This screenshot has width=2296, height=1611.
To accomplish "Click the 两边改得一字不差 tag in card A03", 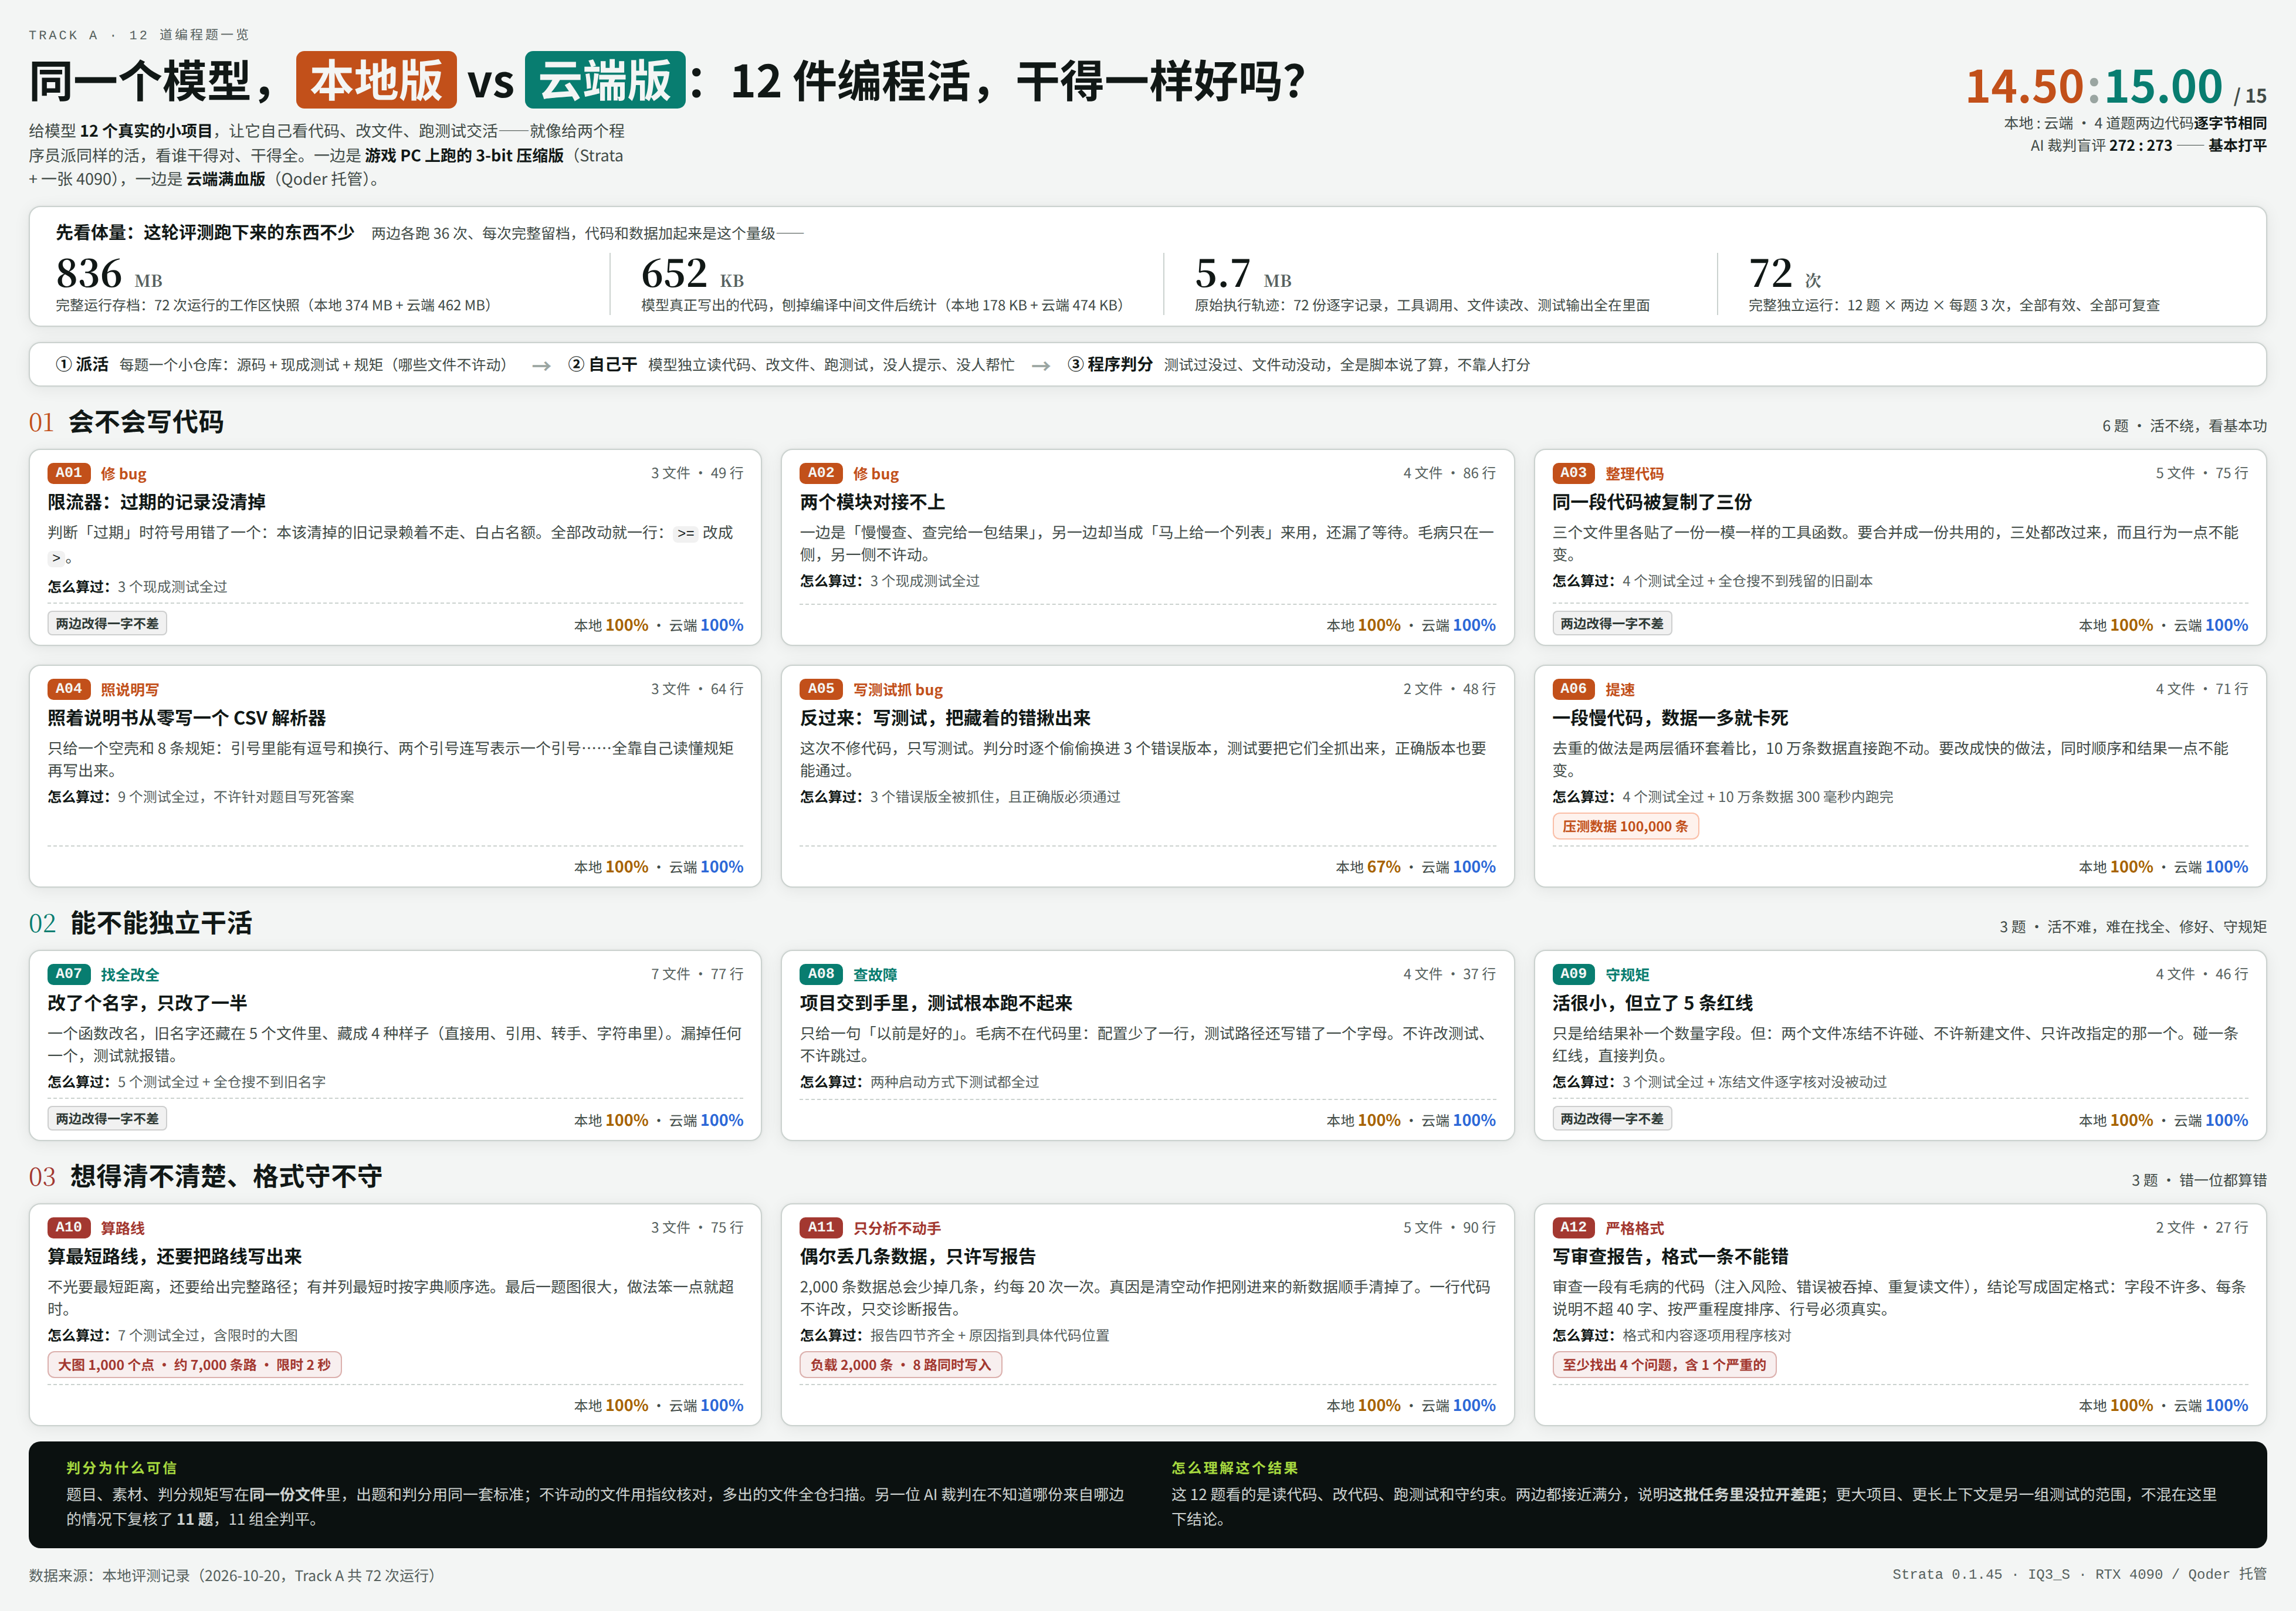I will coord(1612,623).
